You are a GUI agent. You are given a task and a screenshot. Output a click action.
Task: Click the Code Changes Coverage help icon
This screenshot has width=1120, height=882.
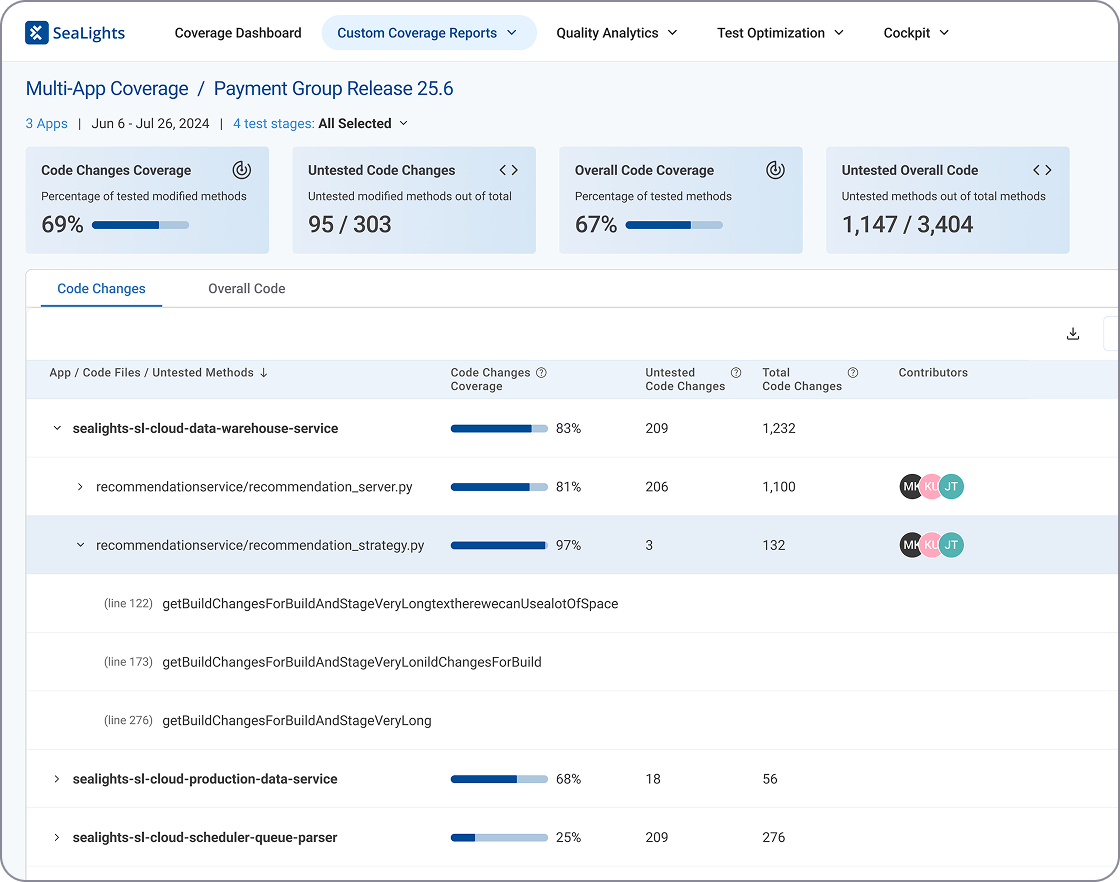click(541, 373)
